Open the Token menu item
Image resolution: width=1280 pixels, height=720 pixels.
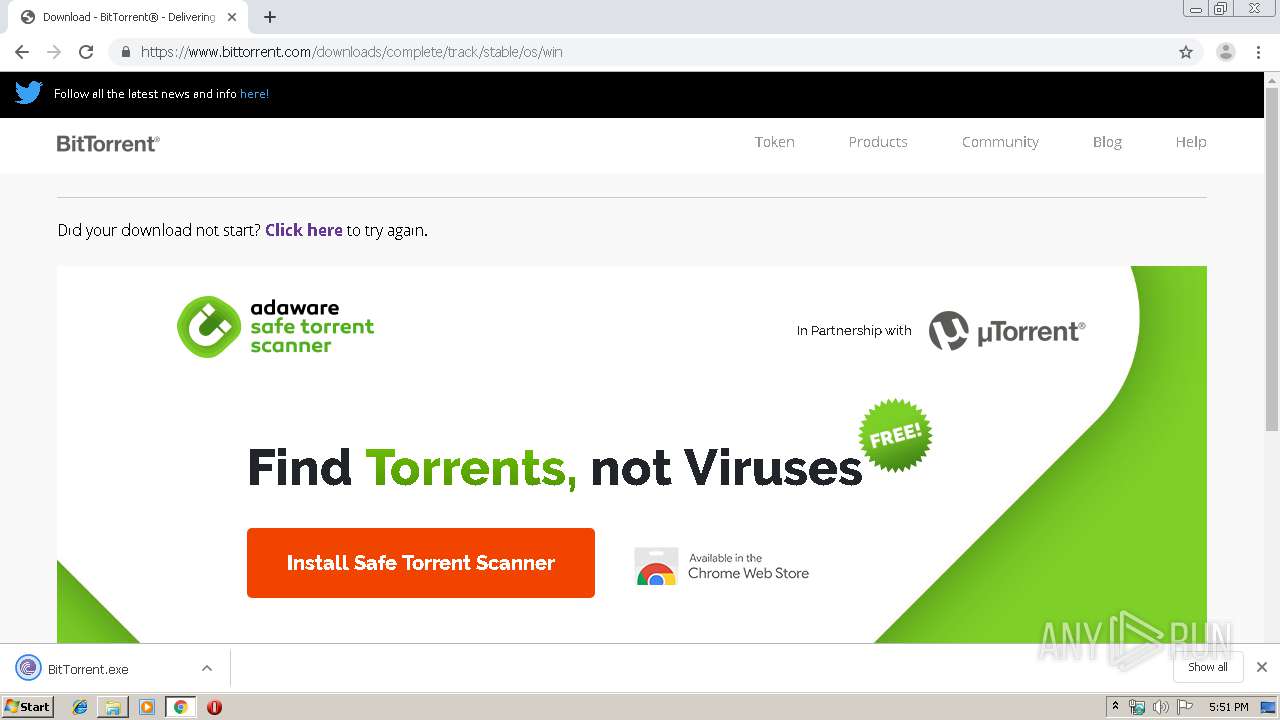pyautogui.click(x=775, y=142)
